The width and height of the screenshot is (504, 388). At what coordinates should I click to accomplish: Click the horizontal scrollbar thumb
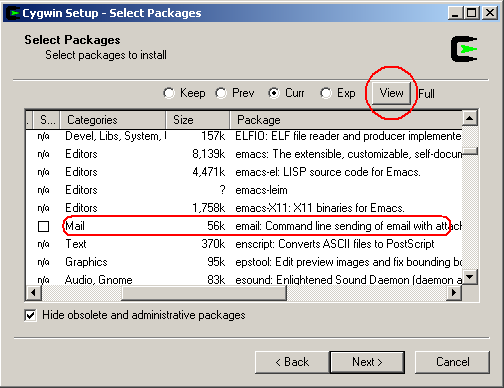[x=204, y=293]
